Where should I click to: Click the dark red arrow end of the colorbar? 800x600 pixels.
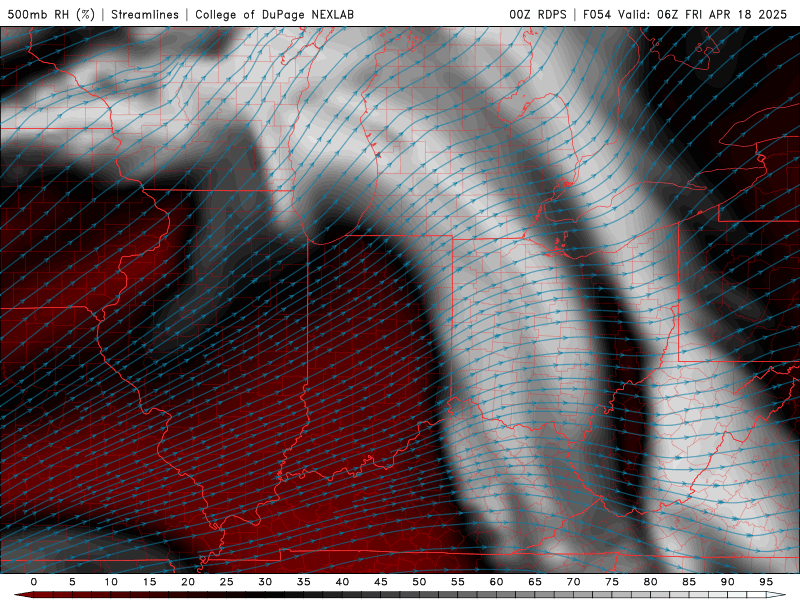tap(23, 595)
